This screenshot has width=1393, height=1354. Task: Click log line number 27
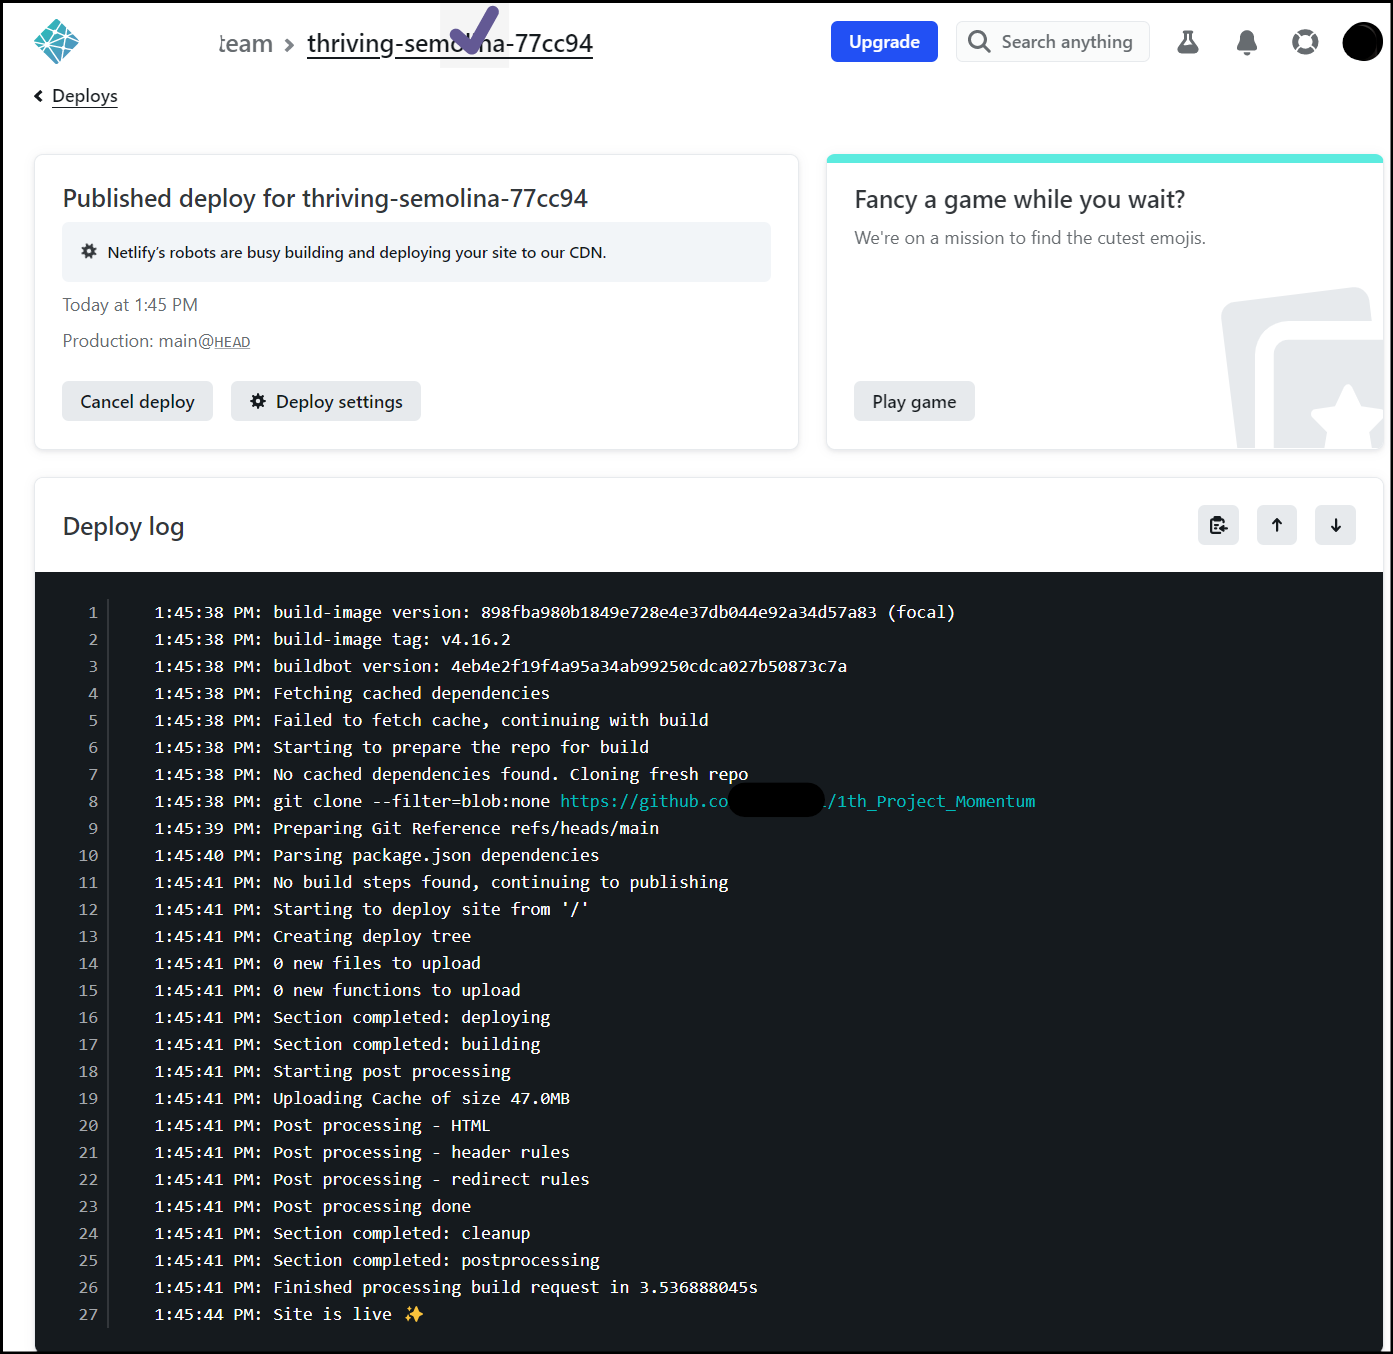tap(88, 1314)
